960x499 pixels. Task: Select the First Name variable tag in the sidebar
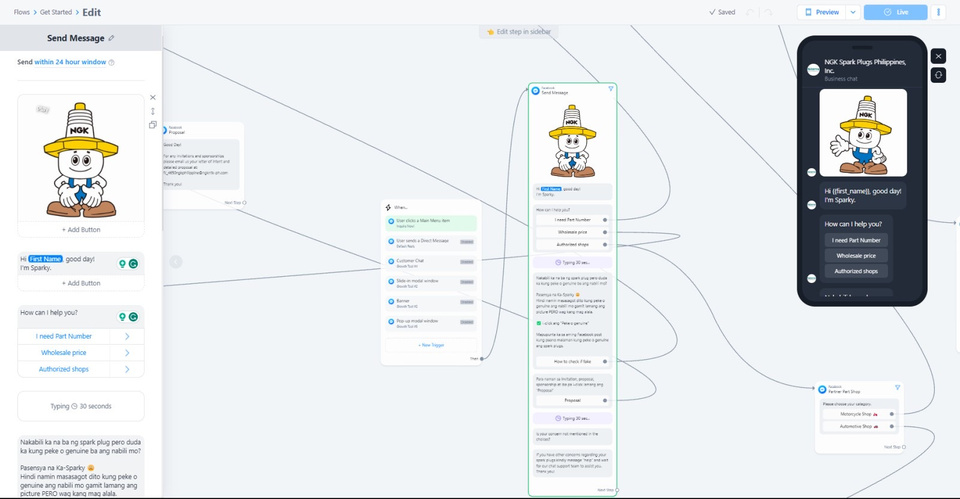(45, 259)
